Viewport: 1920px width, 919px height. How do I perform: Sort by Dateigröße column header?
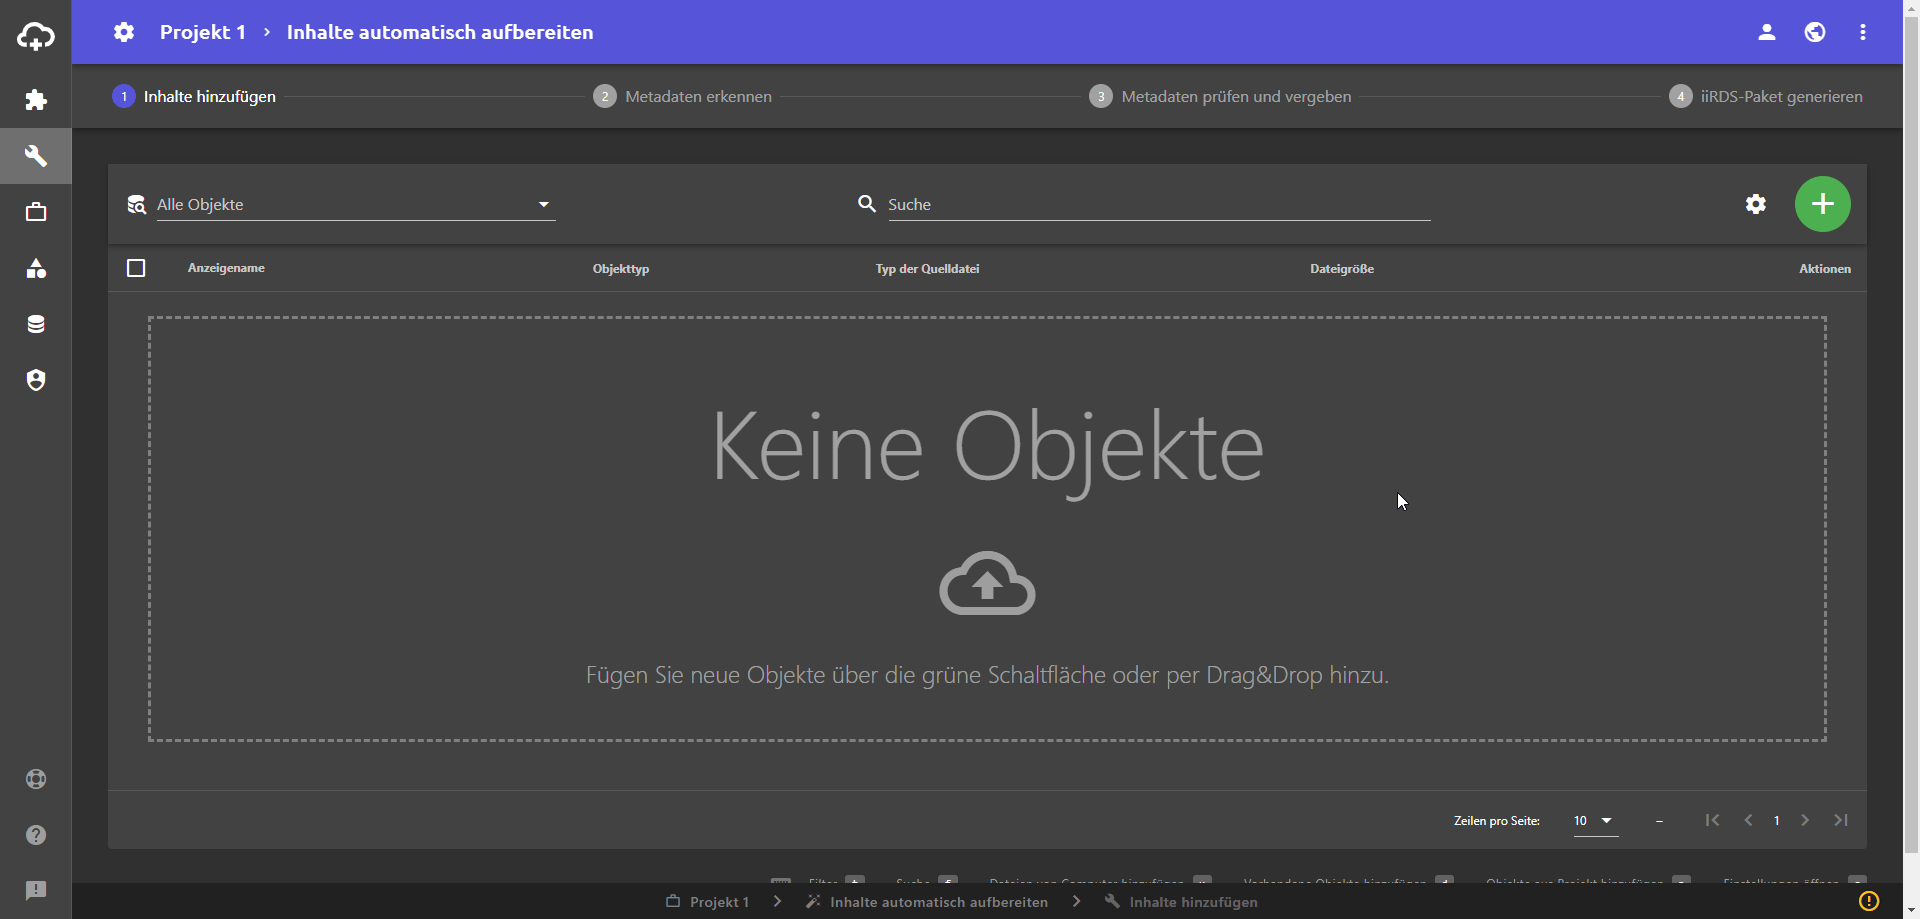[x=1342, y=269]
